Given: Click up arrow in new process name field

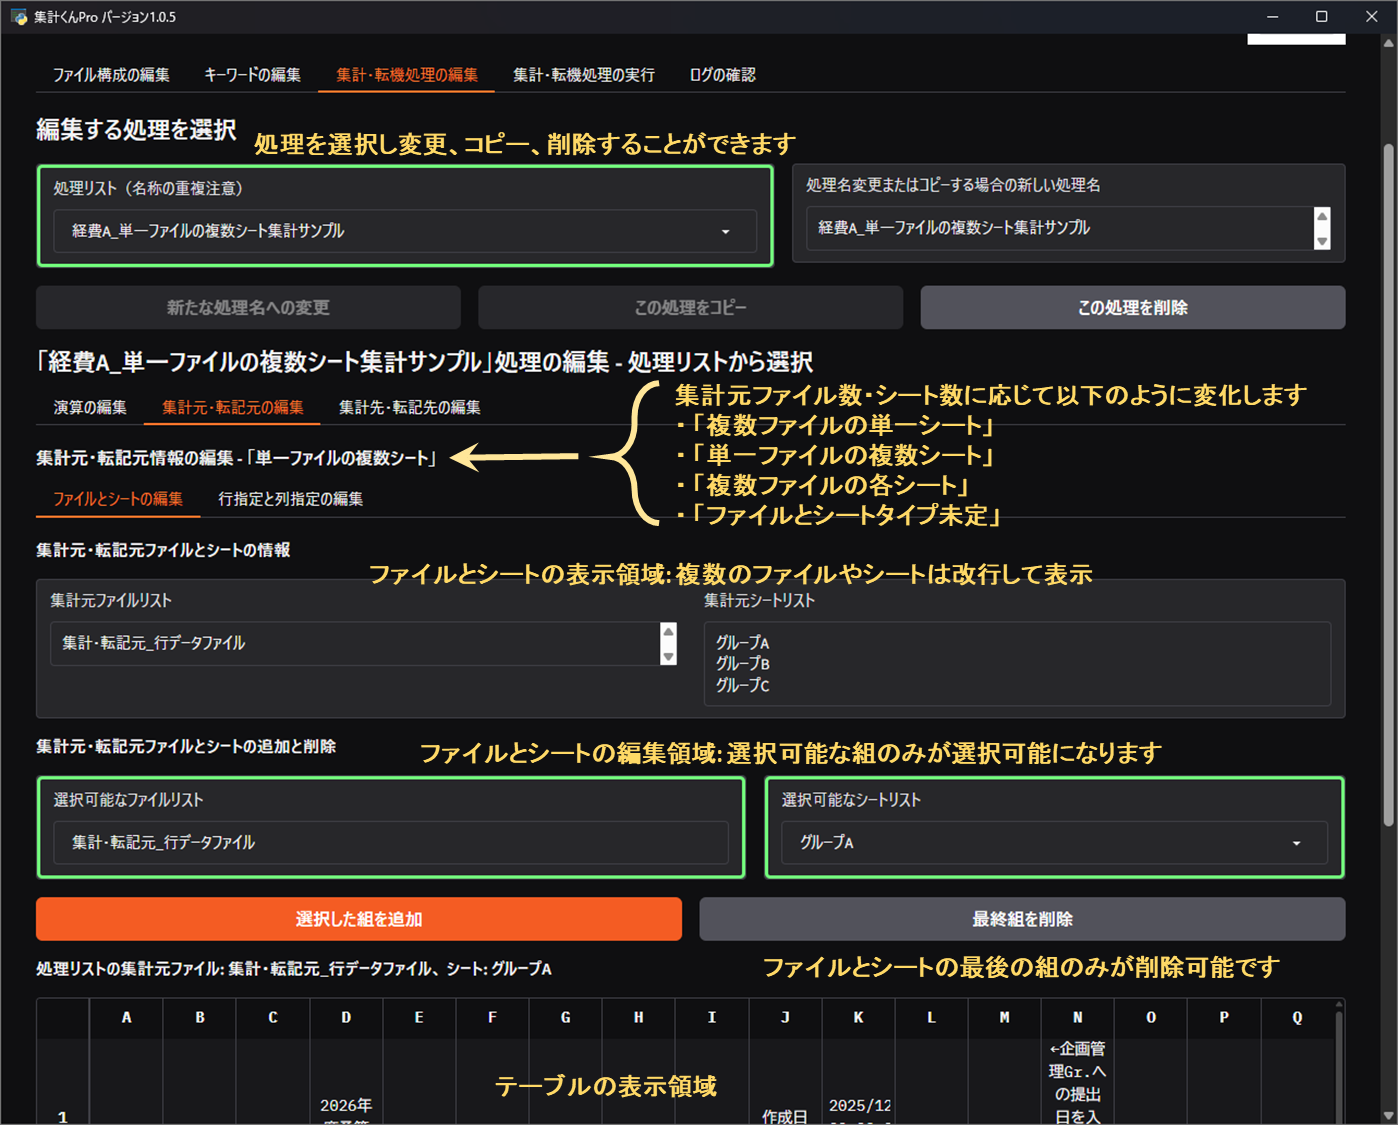Looking at the screenshot, I should (1322, 217).
